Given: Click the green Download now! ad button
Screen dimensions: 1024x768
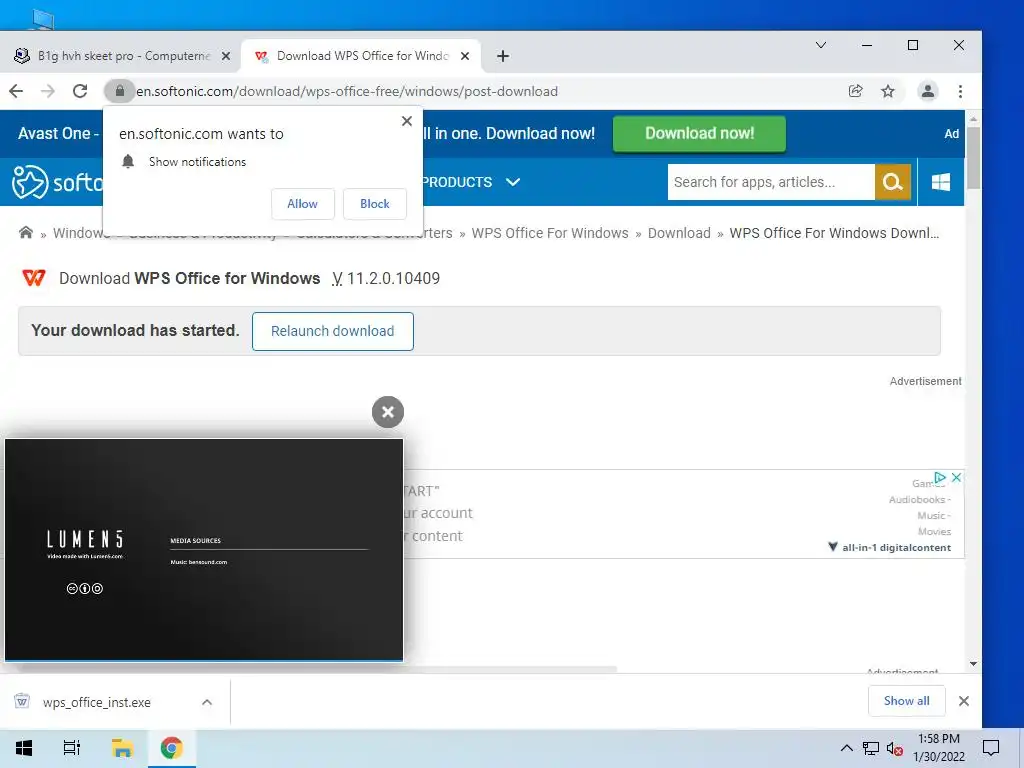Looking at the screenshot, I should click(699, 133).
